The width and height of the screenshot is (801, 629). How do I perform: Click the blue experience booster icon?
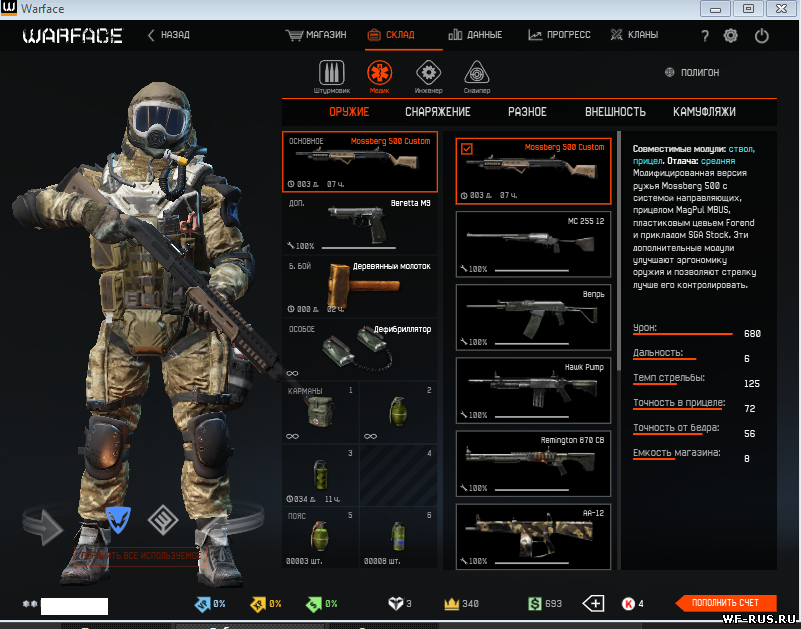tap(203, 604)
